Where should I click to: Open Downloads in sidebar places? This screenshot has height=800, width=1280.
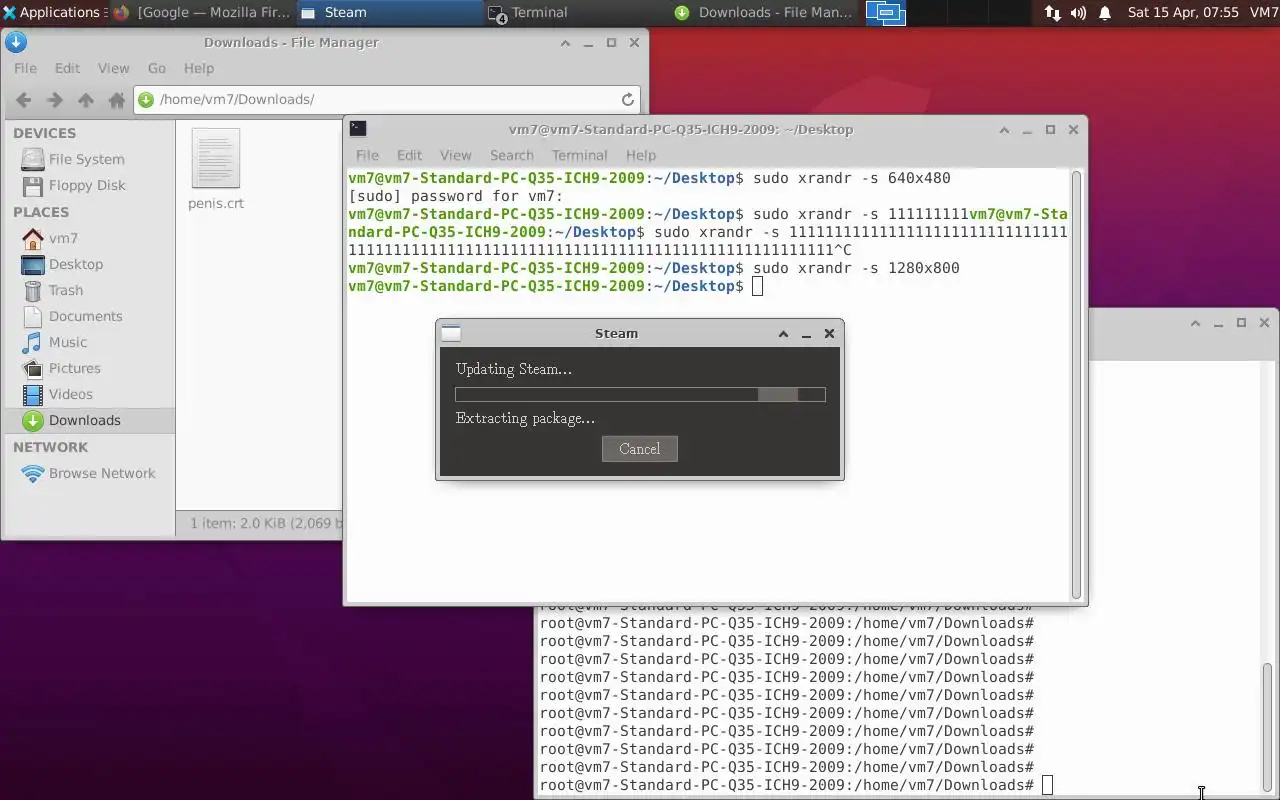tap(87, 420)
